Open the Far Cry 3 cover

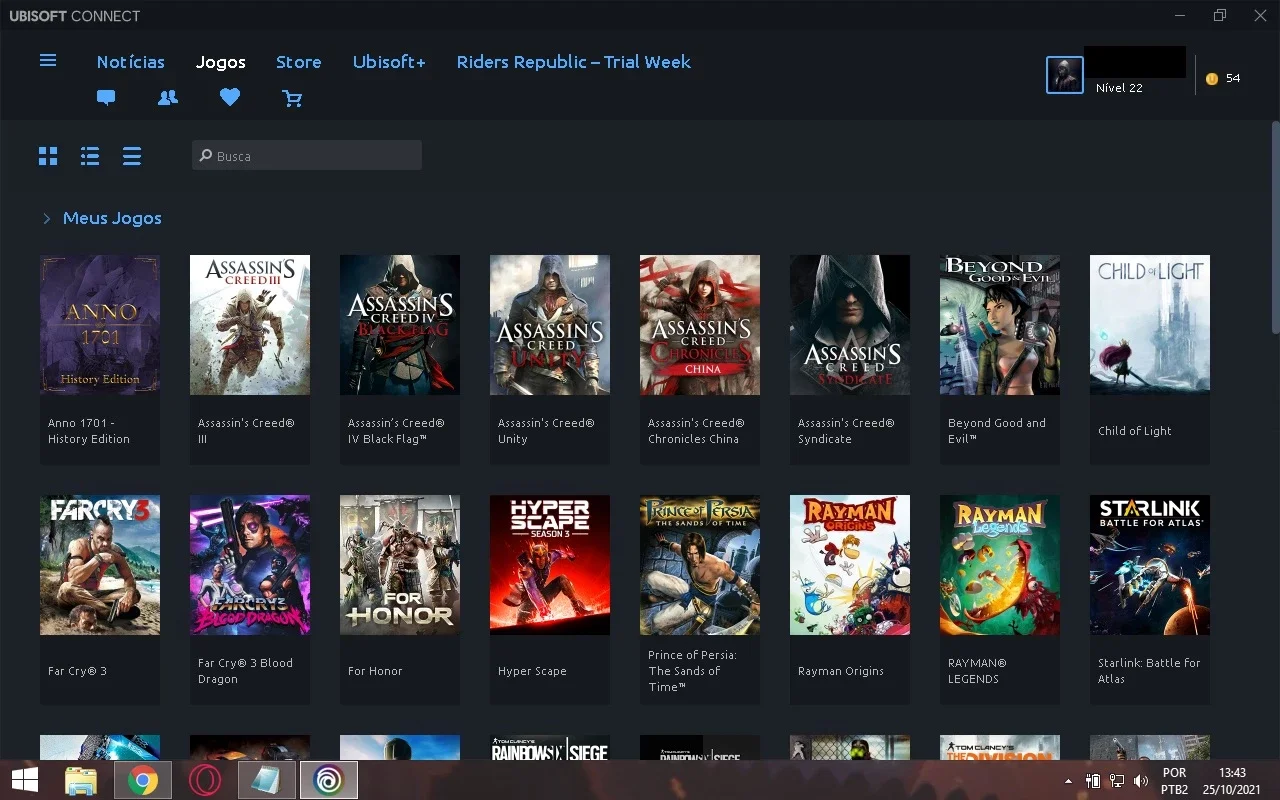100,565
